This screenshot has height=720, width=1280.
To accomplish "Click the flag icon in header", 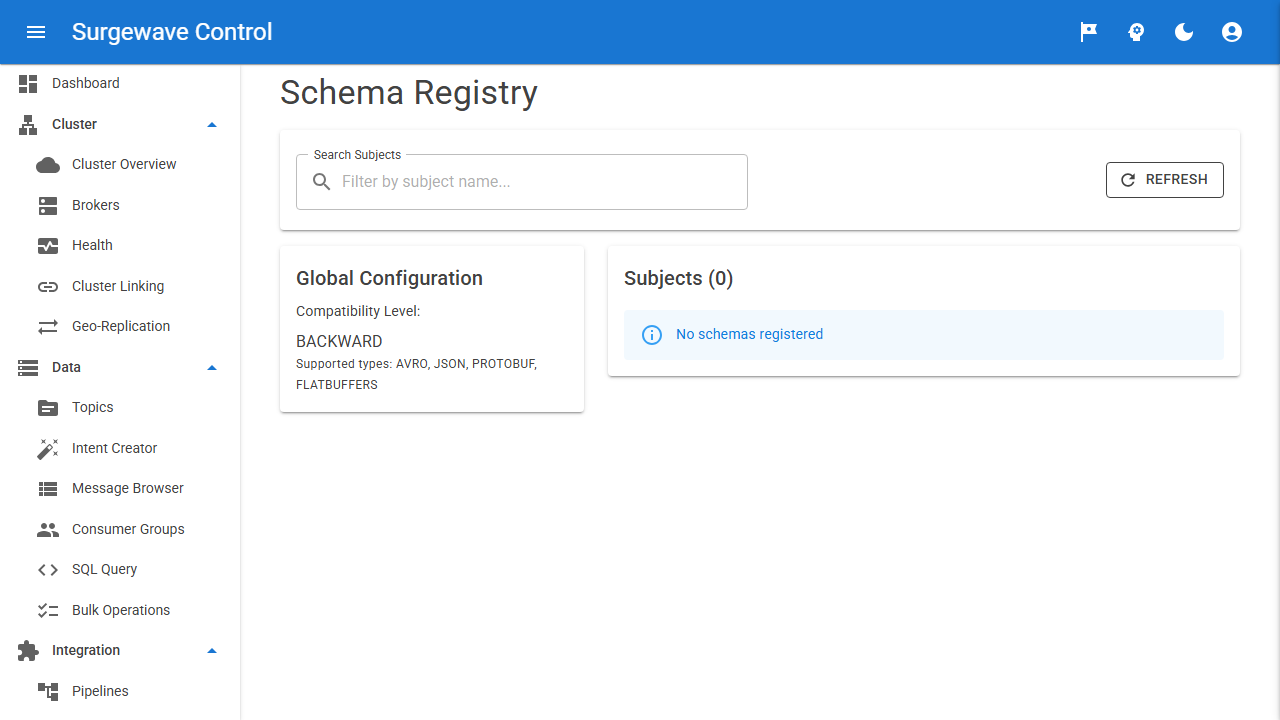I will [1088, 32].
